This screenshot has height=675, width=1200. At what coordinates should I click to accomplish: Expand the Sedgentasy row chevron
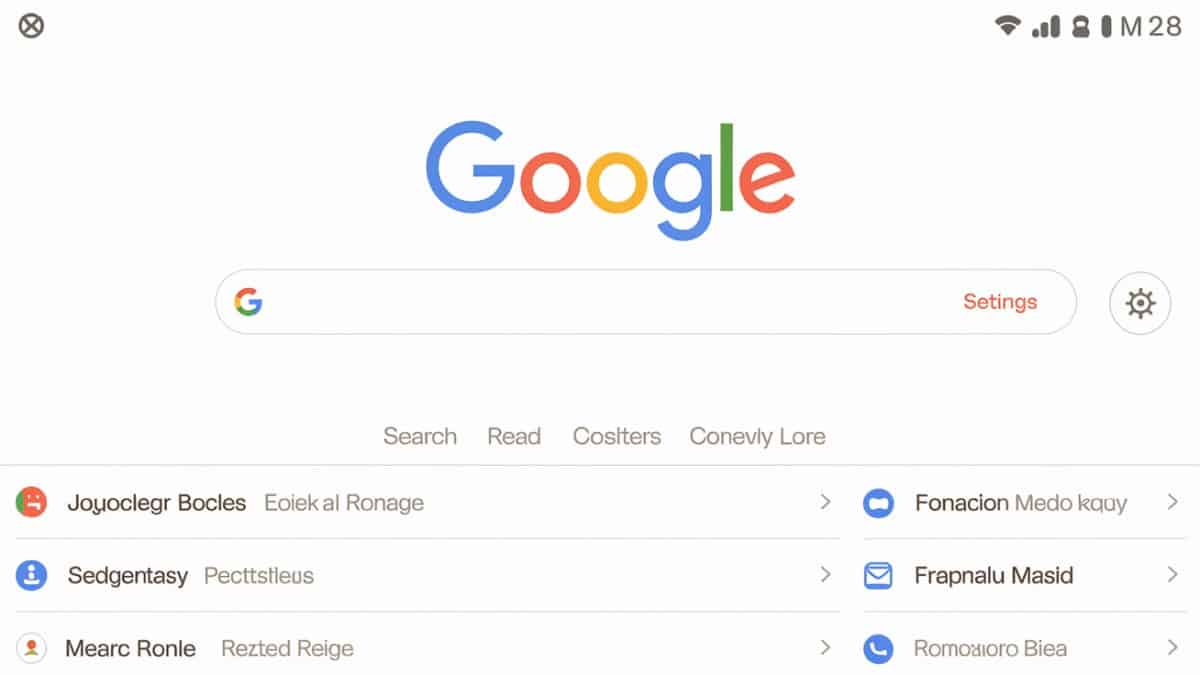(825, 575)
